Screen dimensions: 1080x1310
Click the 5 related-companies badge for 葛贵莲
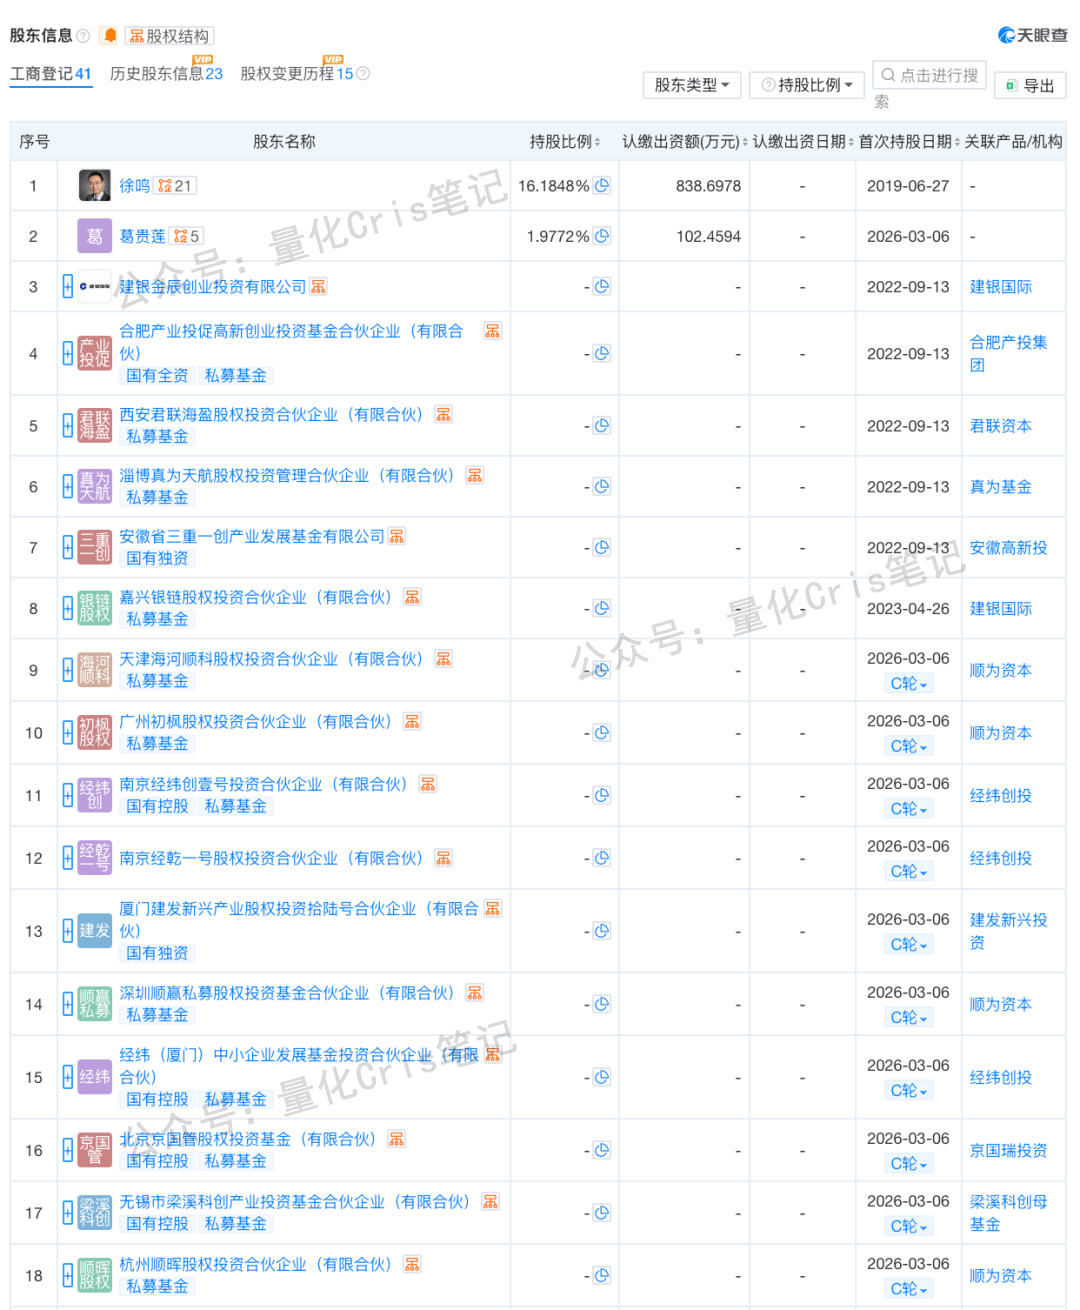186,237
